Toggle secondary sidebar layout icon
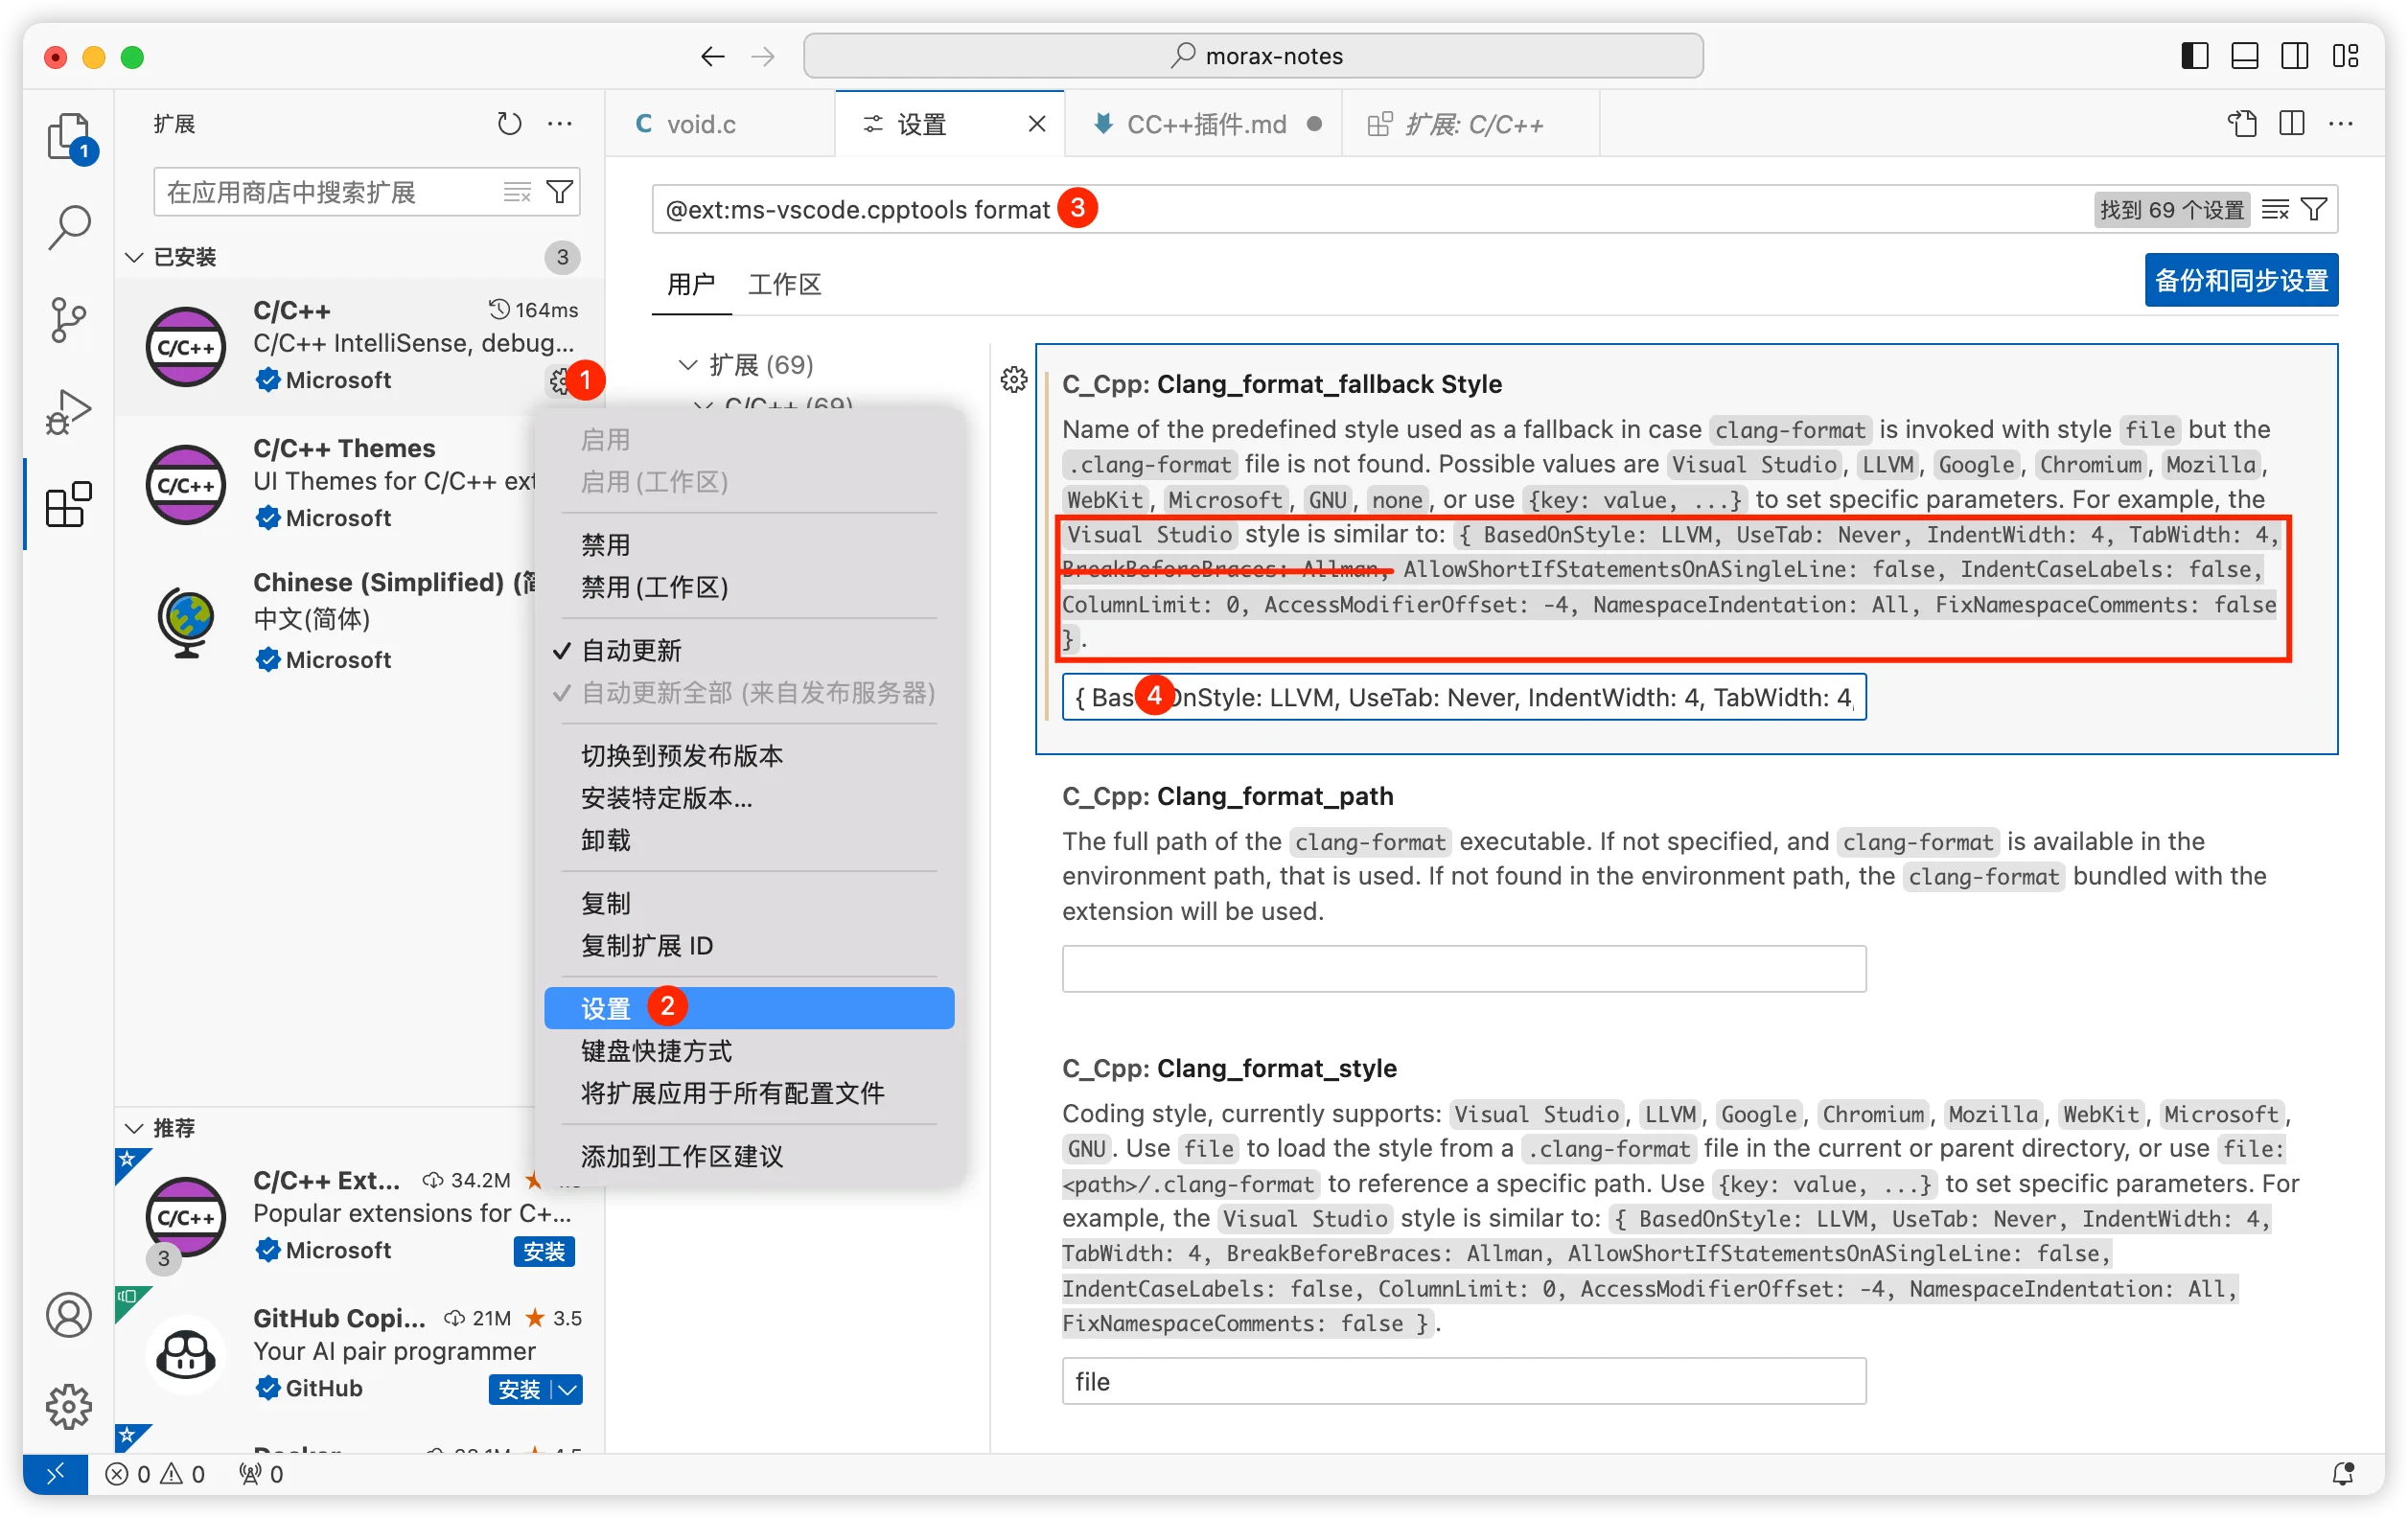This screenshot has height=1518, width=2408. coord(2294,56)
